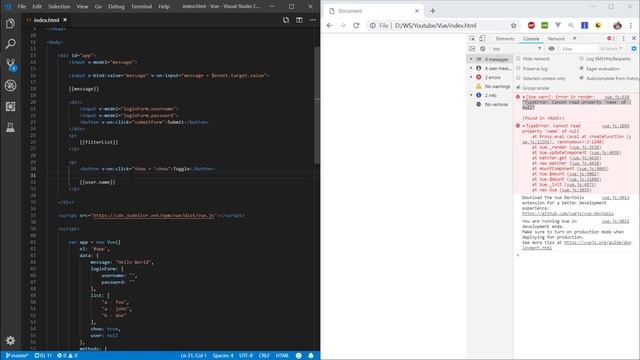Click the Synchronize Changes status bar icon
Screen dimensions: 640x360
[43, 356]
